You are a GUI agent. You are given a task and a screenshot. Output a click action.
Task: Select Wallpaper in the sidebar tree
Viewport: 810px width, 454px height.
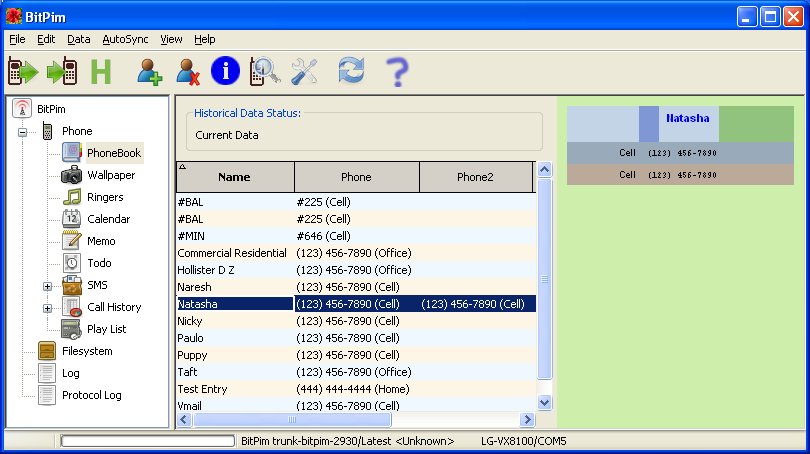[110, 175]
